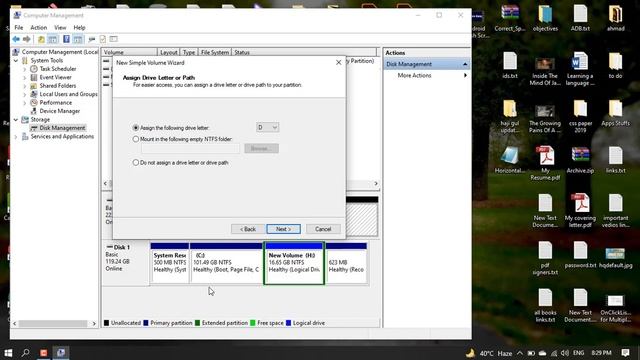Click the Unallocated legend color swatch
The width and height of the screenshot is (640, 360).
[x=106, y=323]
